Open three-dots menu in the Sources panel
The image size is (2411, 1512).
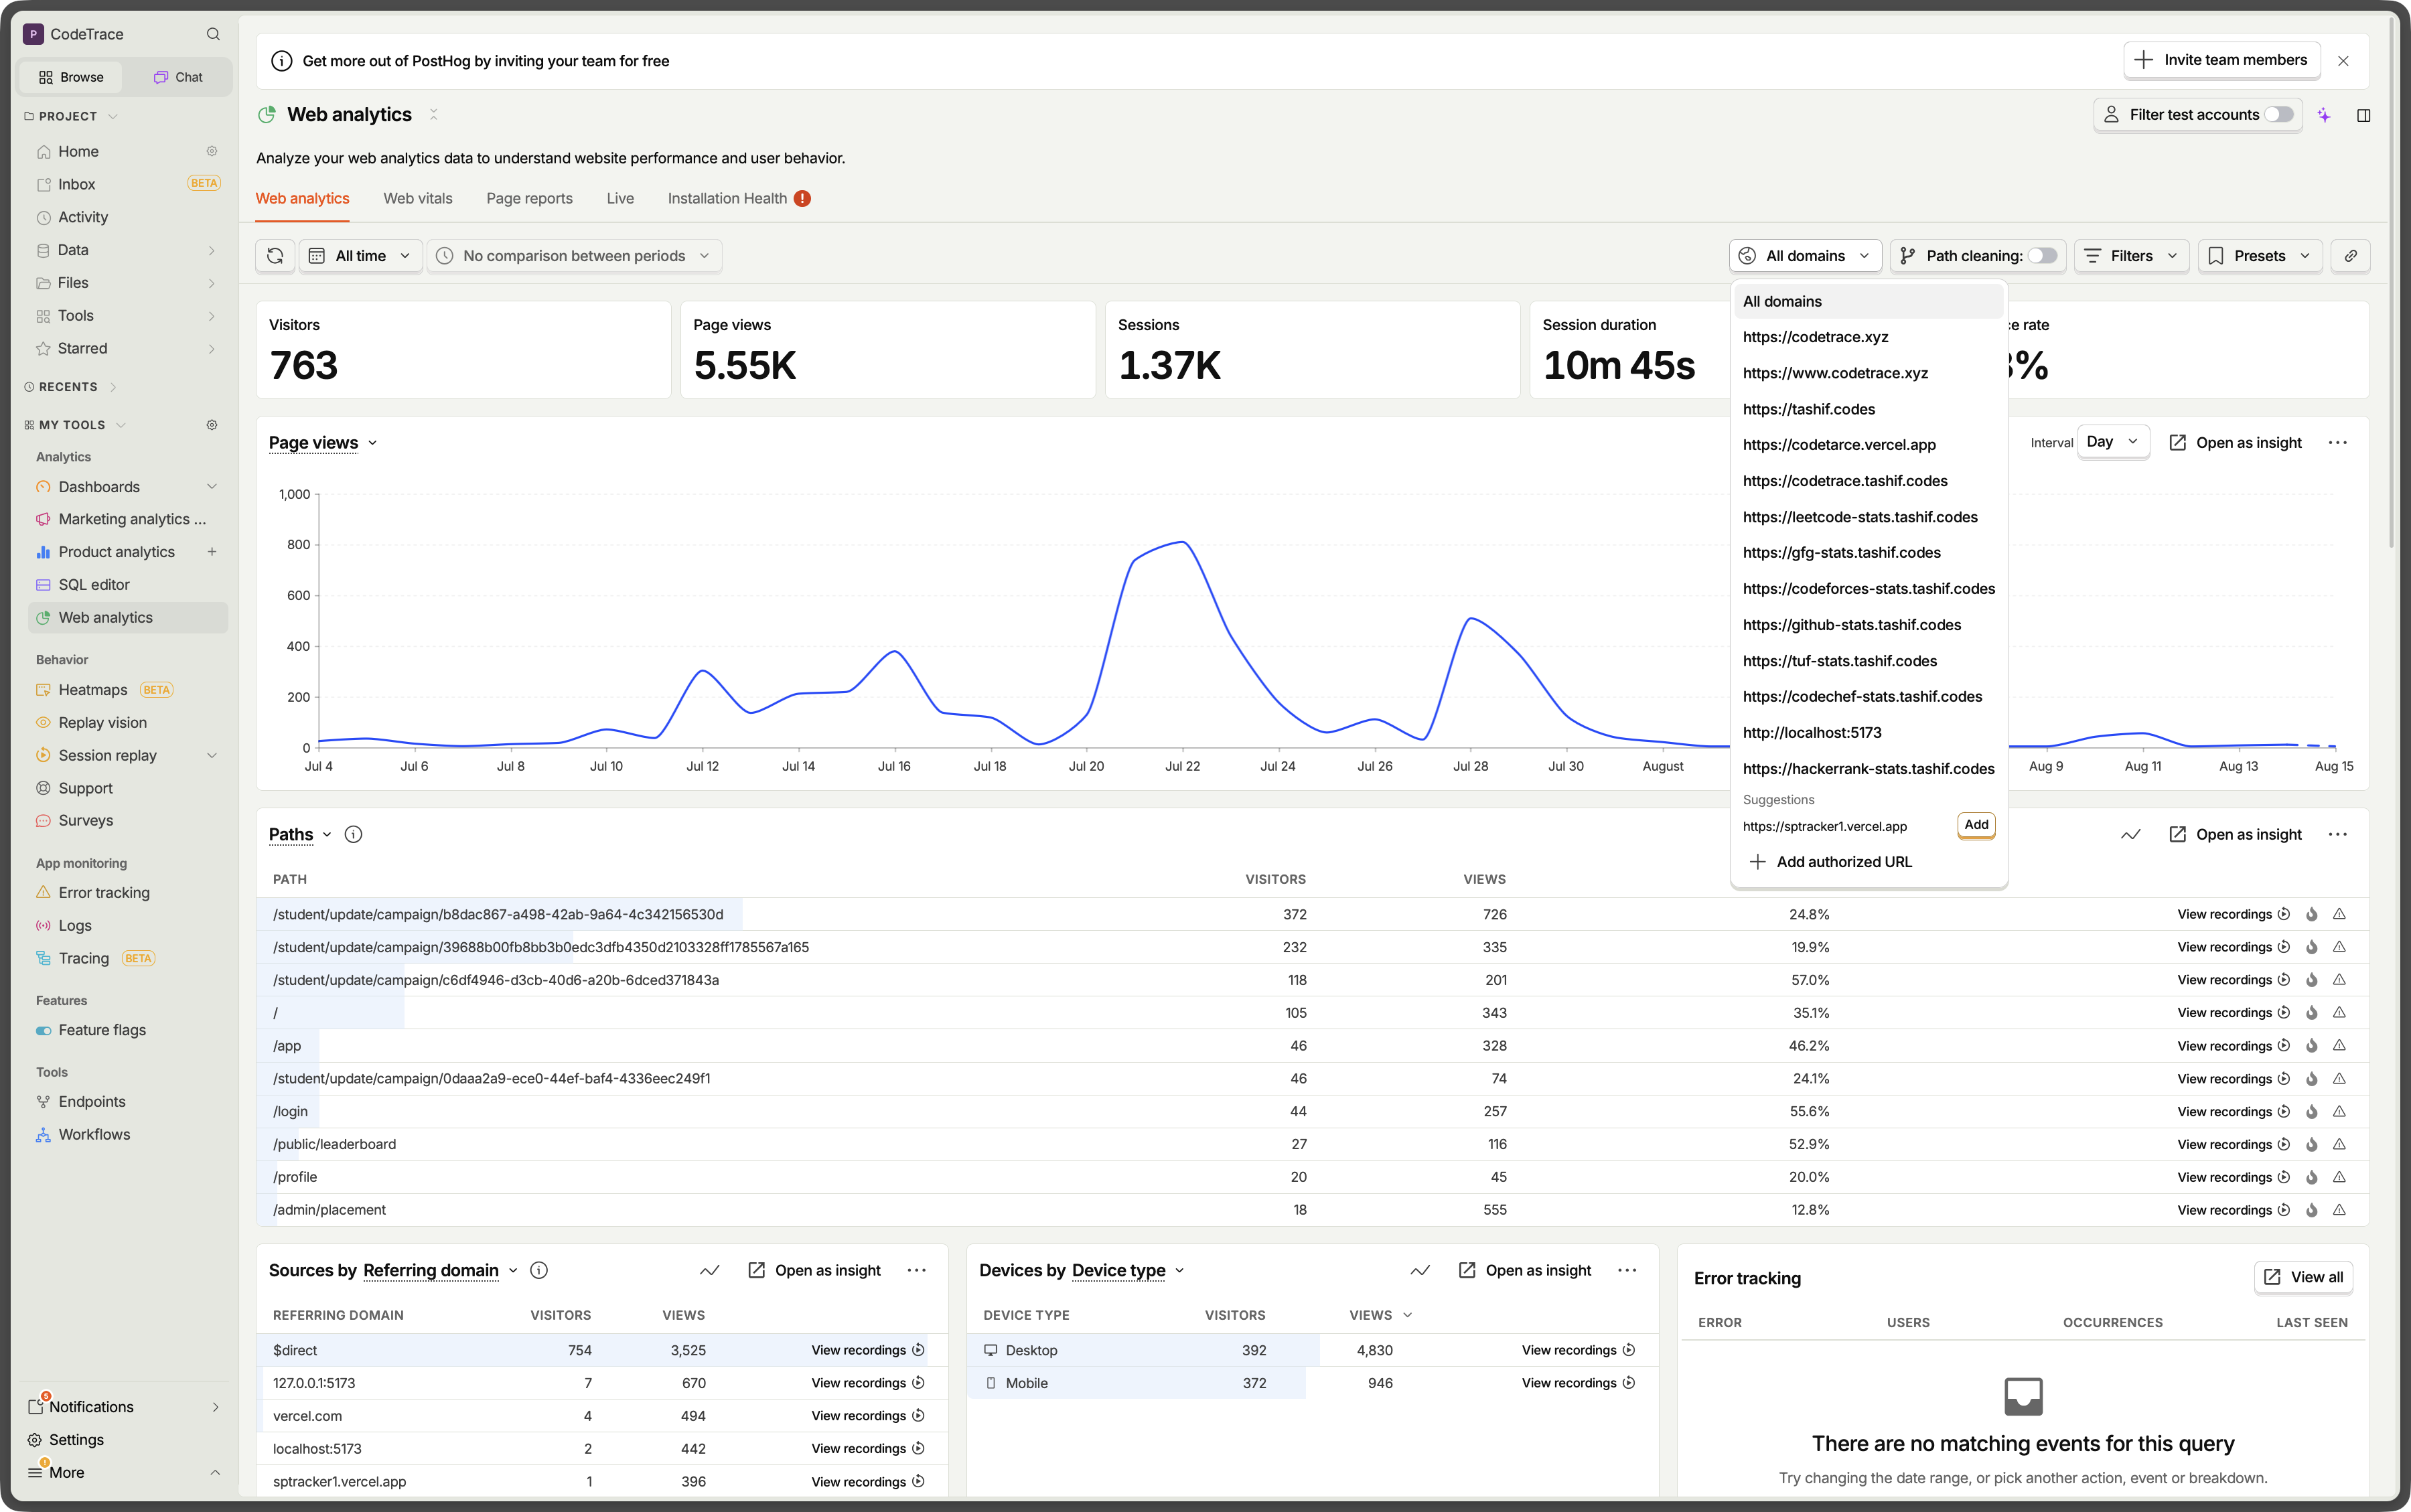(x=916, y=1270)
